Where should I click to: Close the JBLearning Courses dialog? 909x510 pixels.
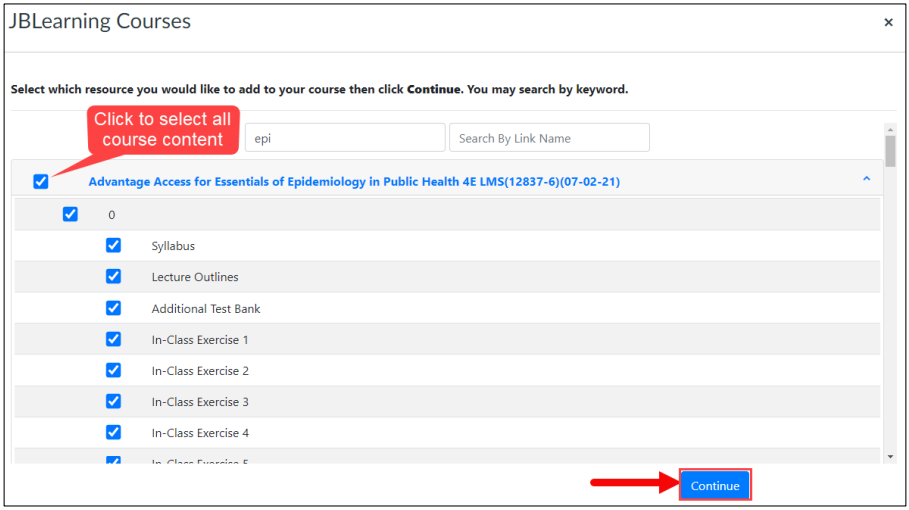(888, 23)
